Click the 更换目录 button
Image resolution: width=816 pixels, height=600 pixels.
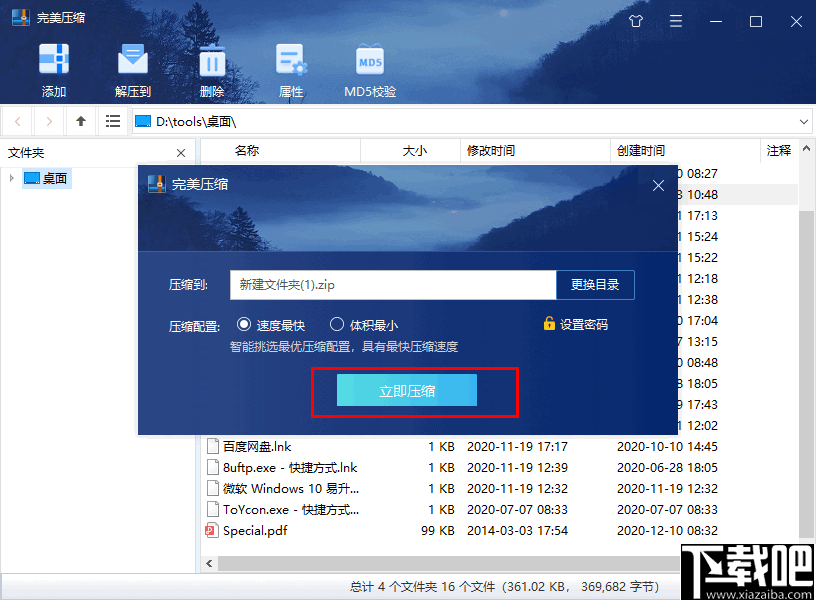595,285
